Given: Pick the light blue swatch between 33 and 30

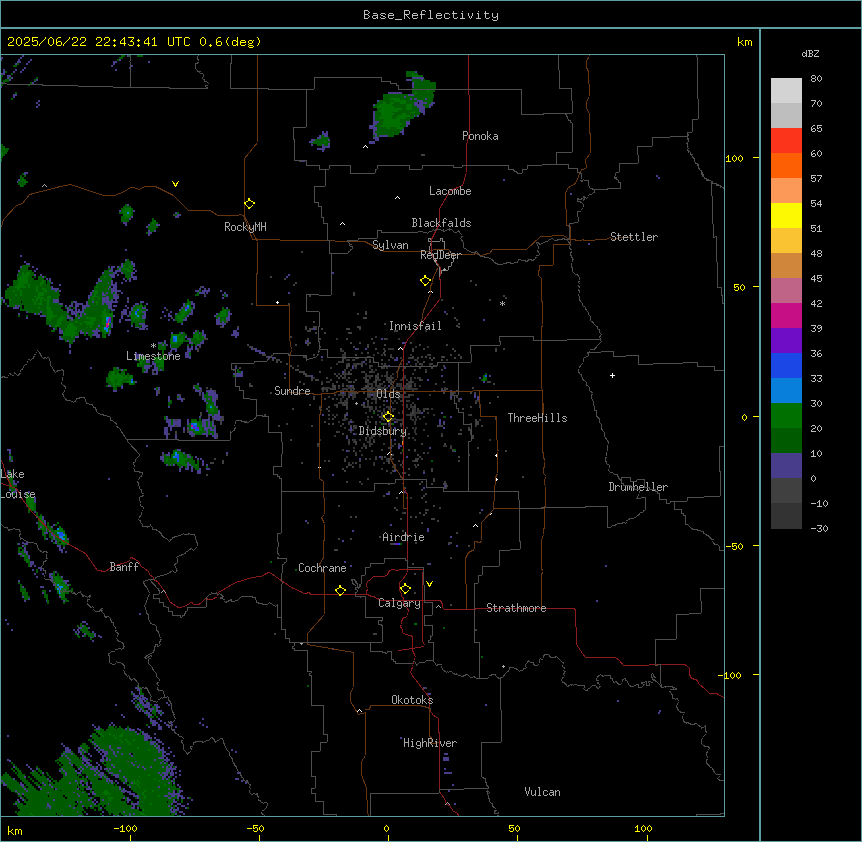Looking at the screenshot, I should [x=786, y=391].
